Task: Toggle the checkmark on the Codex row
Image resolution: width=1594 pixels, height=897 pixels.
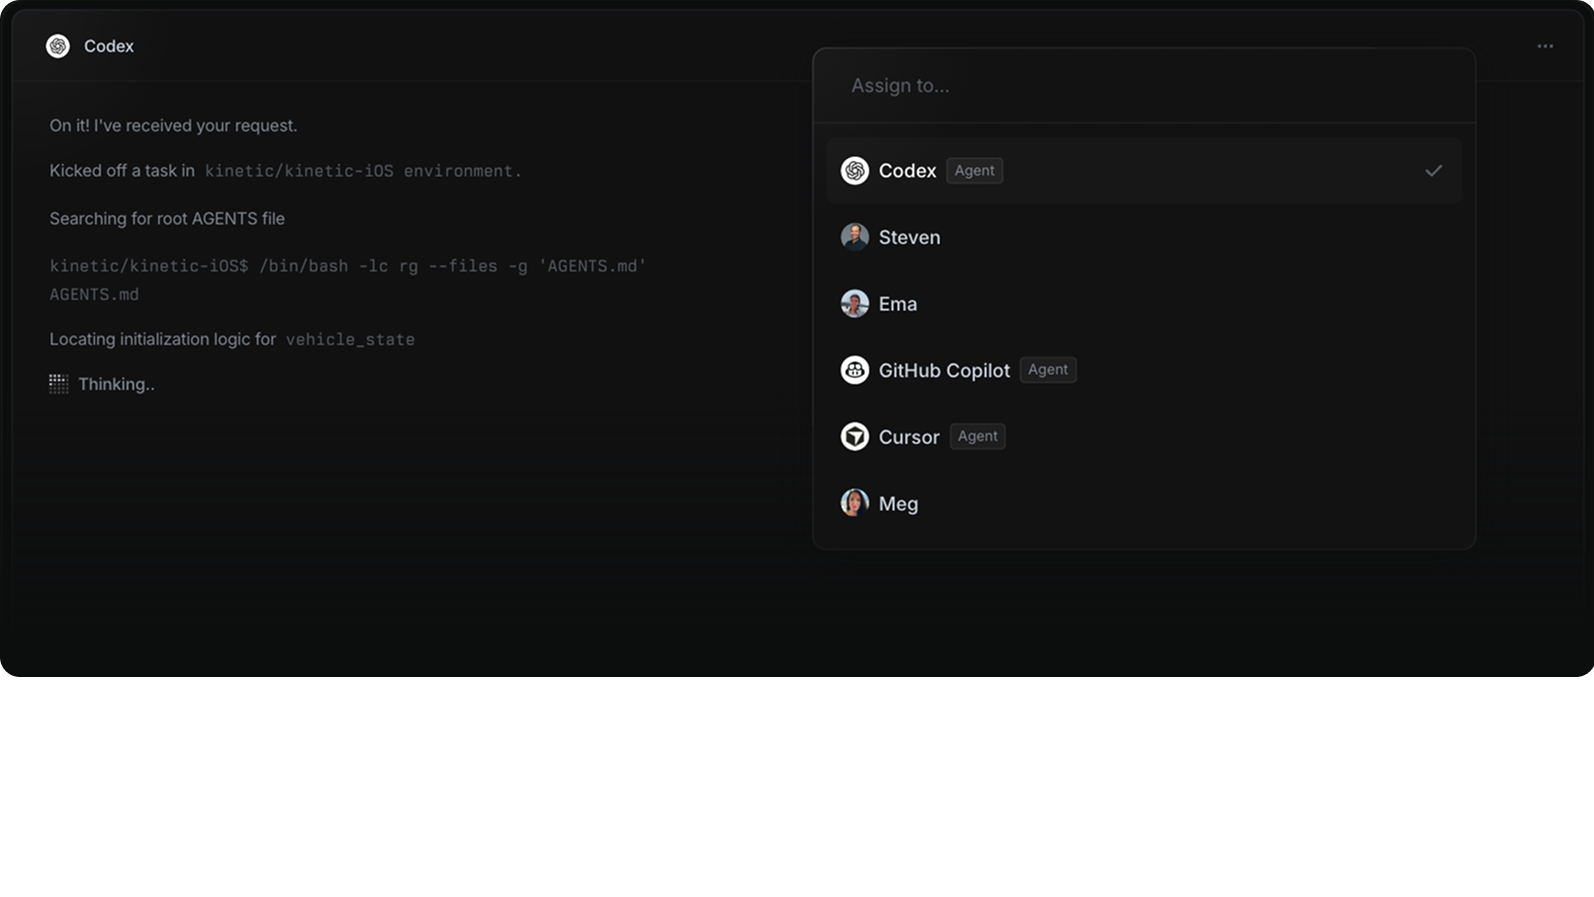Action: click(x=1433, y=171)
